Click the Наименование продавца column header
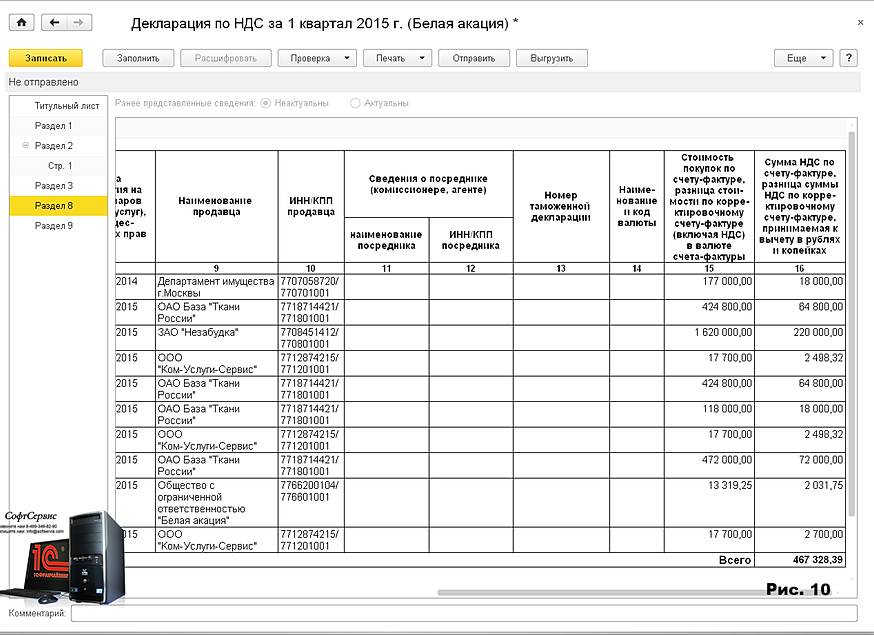874x635 pixels. [x=216, y=206]
